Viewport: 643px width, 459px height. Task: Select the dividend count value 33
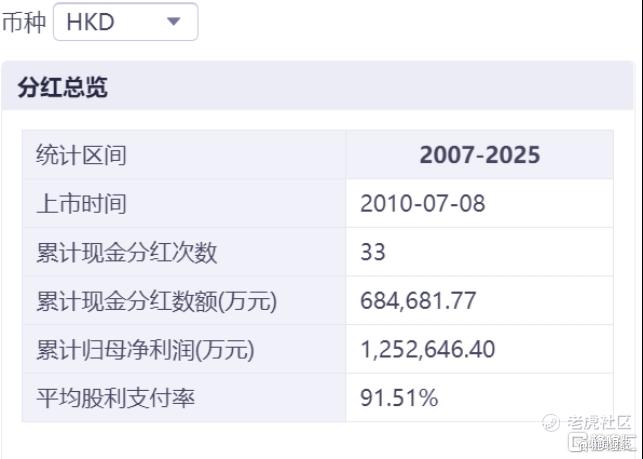373,252
